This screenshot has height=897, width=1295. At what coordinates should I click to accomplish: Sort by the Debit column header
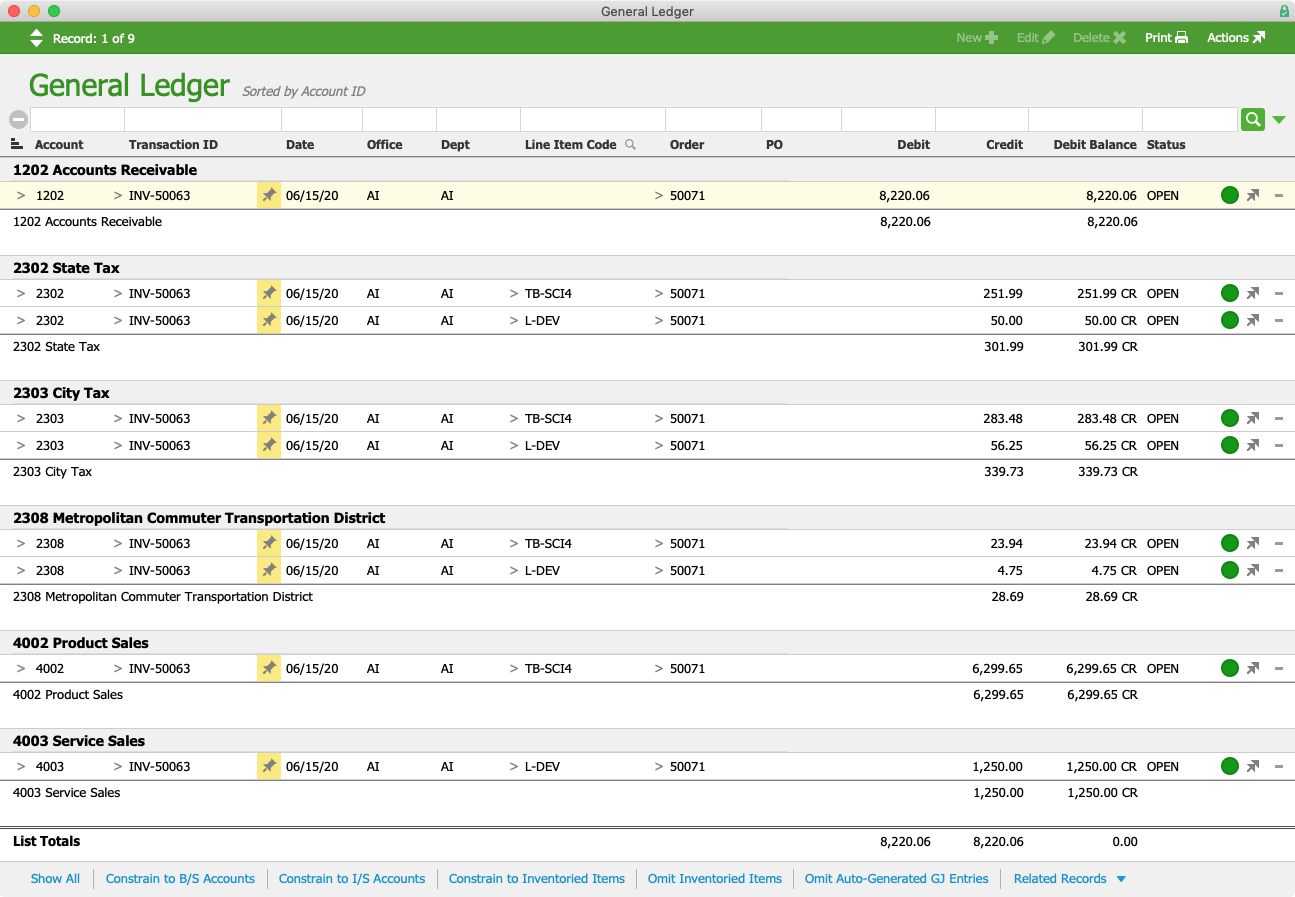(913, 145)
